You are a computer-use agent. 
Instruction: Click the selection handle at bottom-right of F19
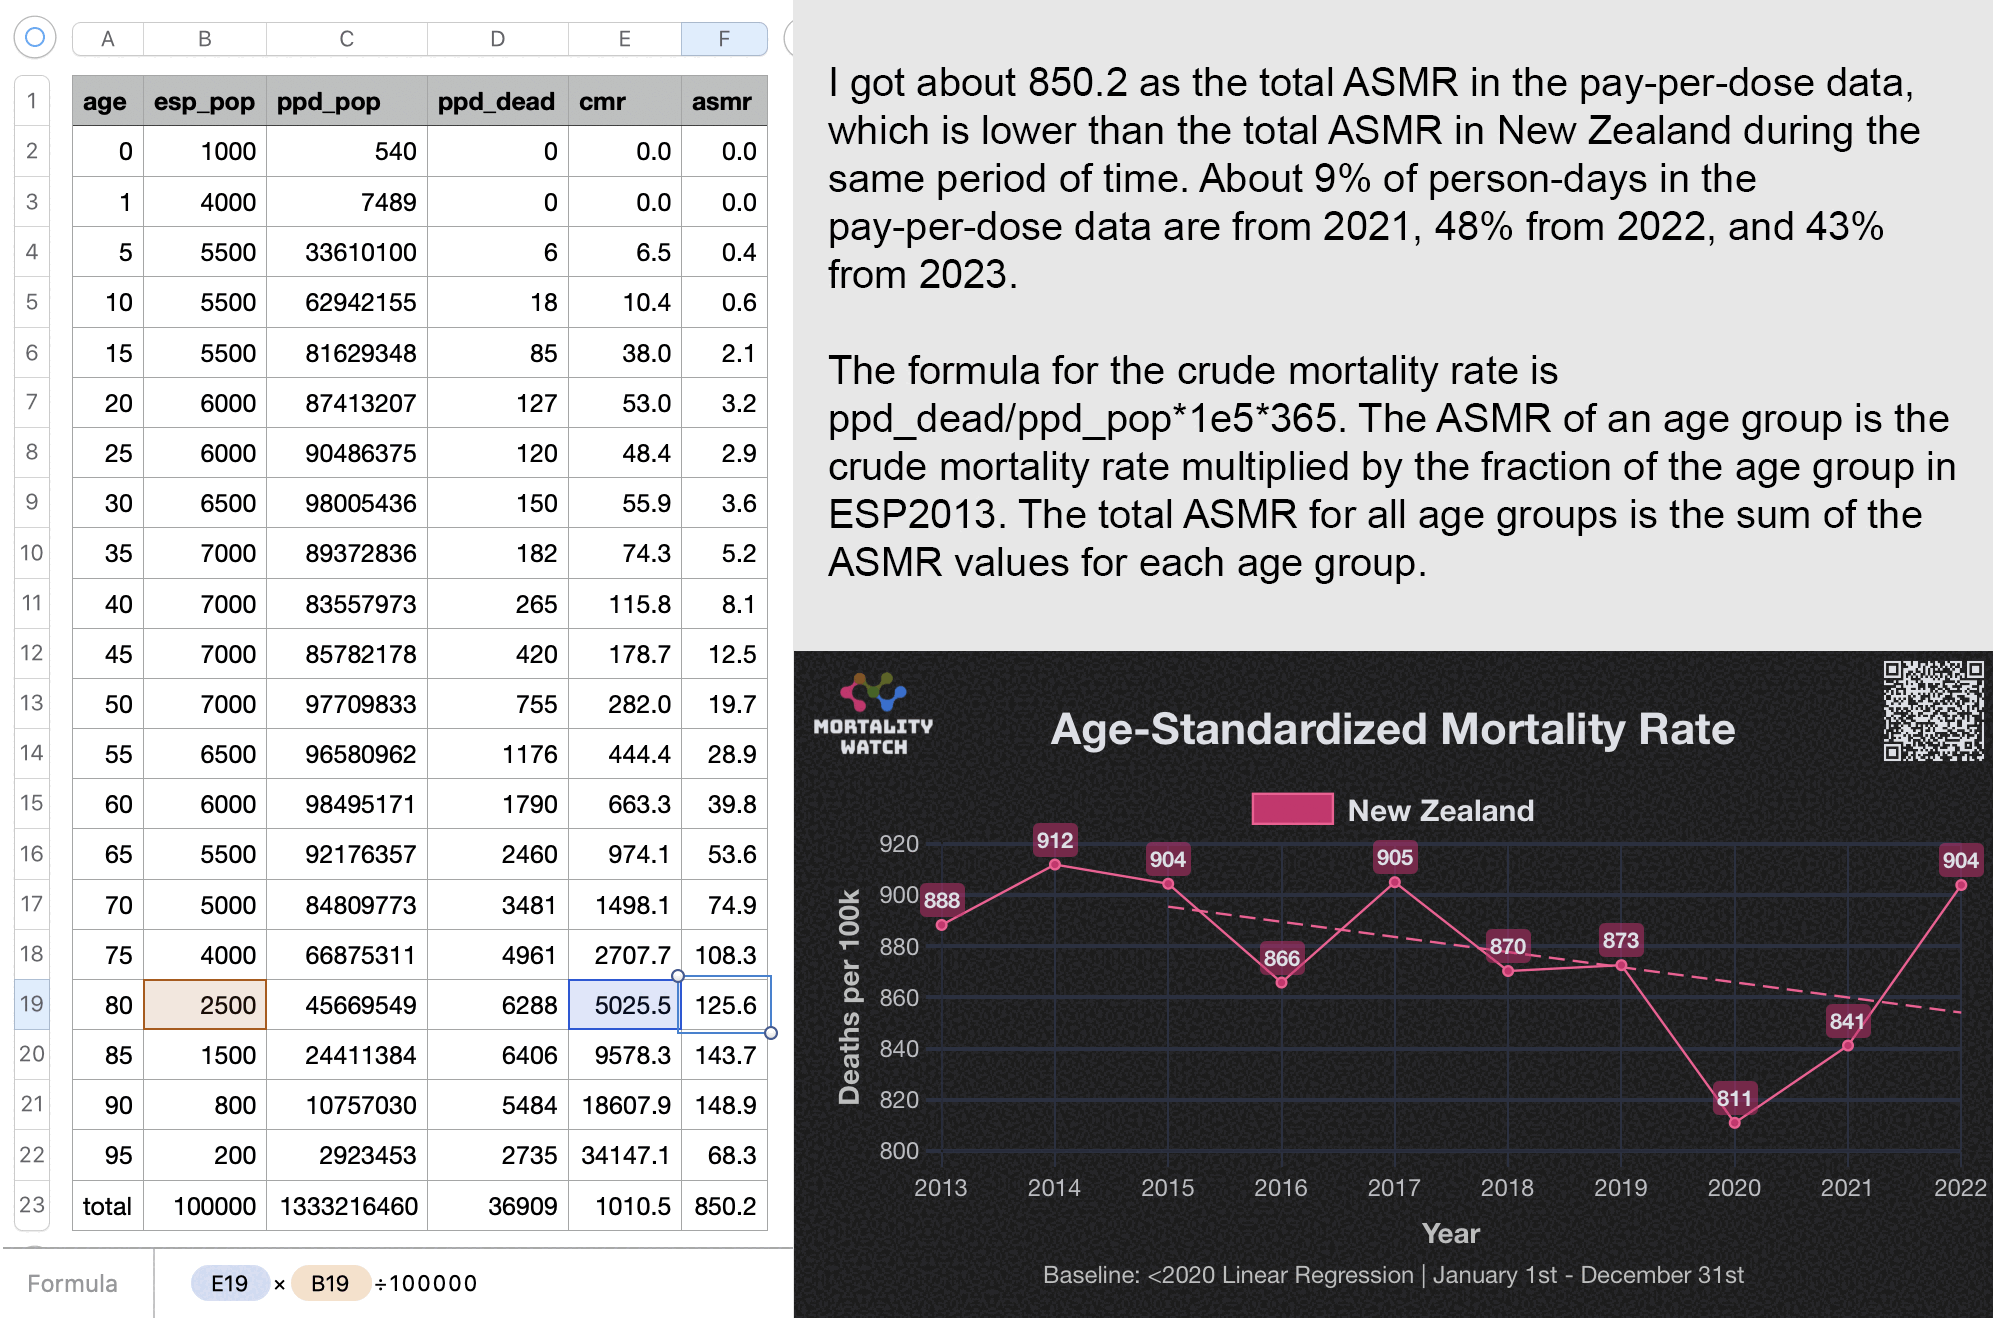(x=771, y=1033)
